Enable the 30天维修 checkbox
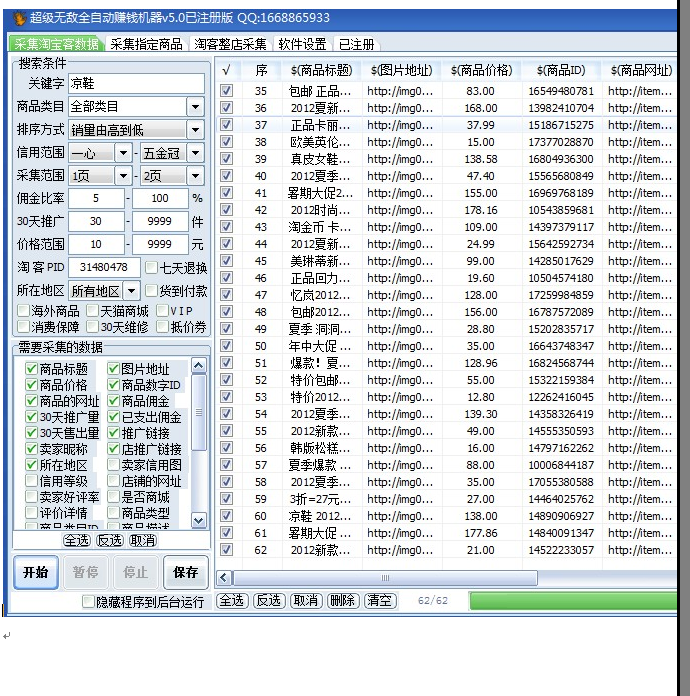This screenshot has height=696, width=690. pyautogui.click(x=92, y=327)
